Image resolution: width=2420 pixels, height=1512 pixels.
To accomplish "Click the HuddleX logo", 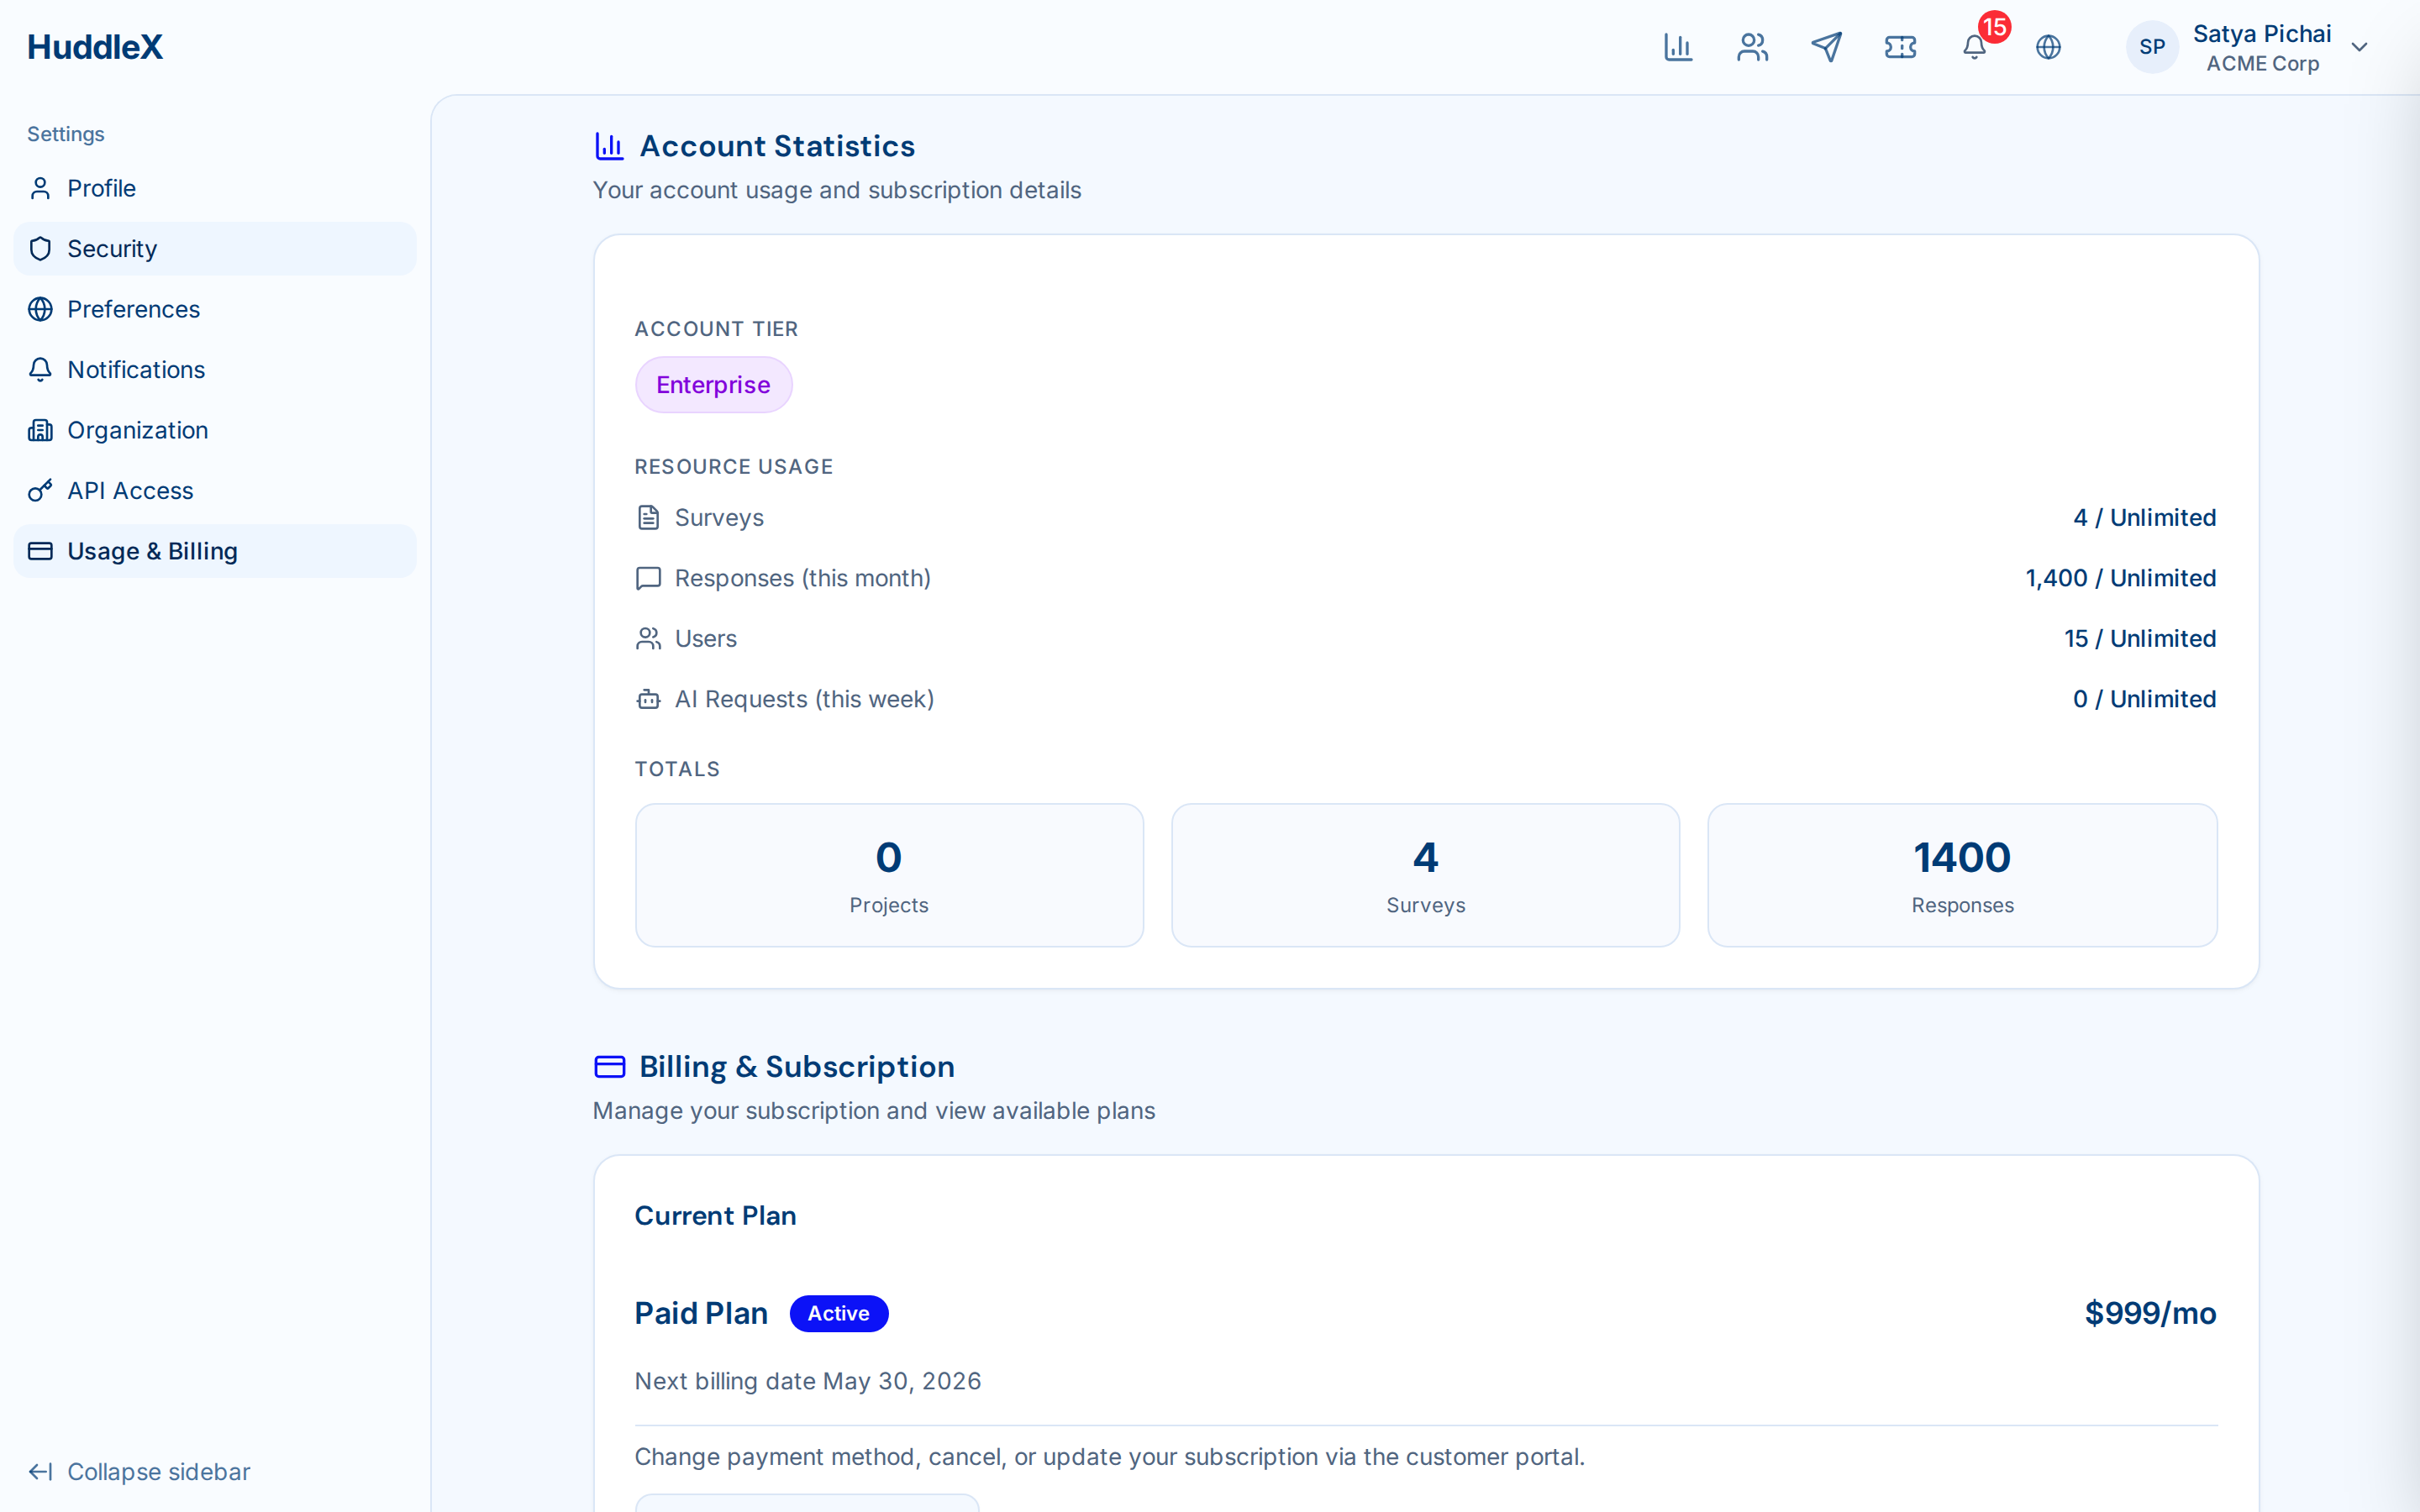I will (95, 47).
